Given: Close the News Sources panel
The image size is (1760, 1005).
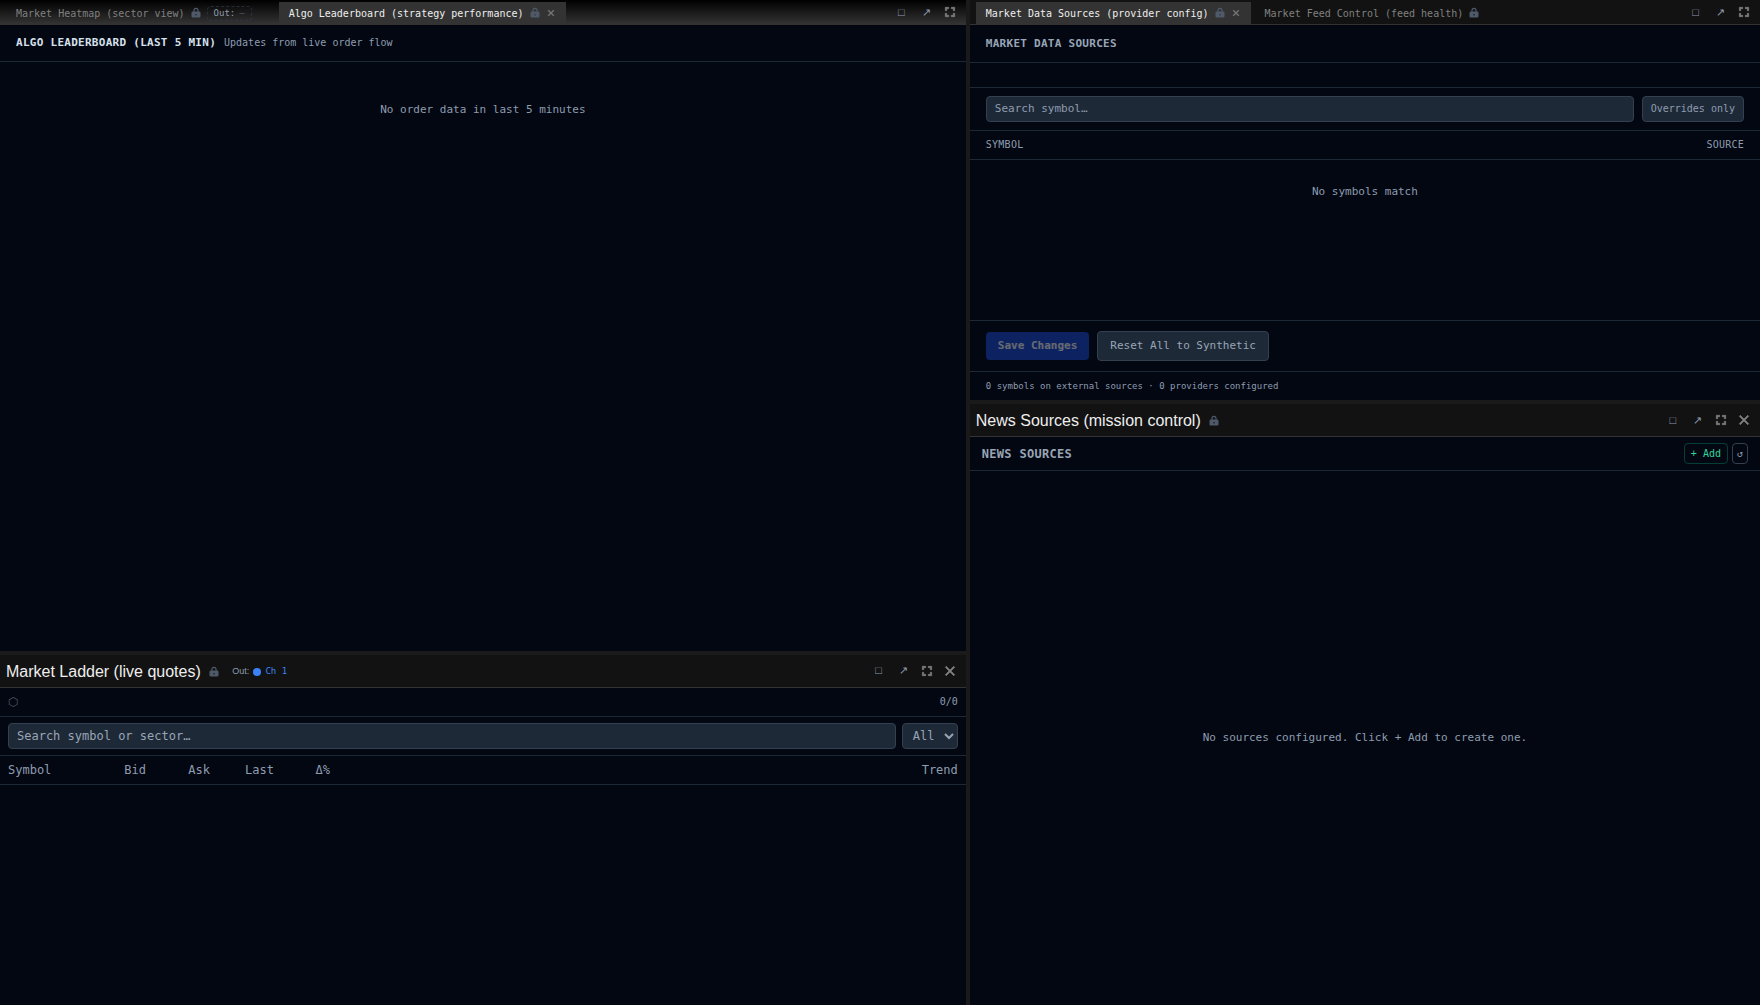Looking at the screenshot, I should [1744, 421].
